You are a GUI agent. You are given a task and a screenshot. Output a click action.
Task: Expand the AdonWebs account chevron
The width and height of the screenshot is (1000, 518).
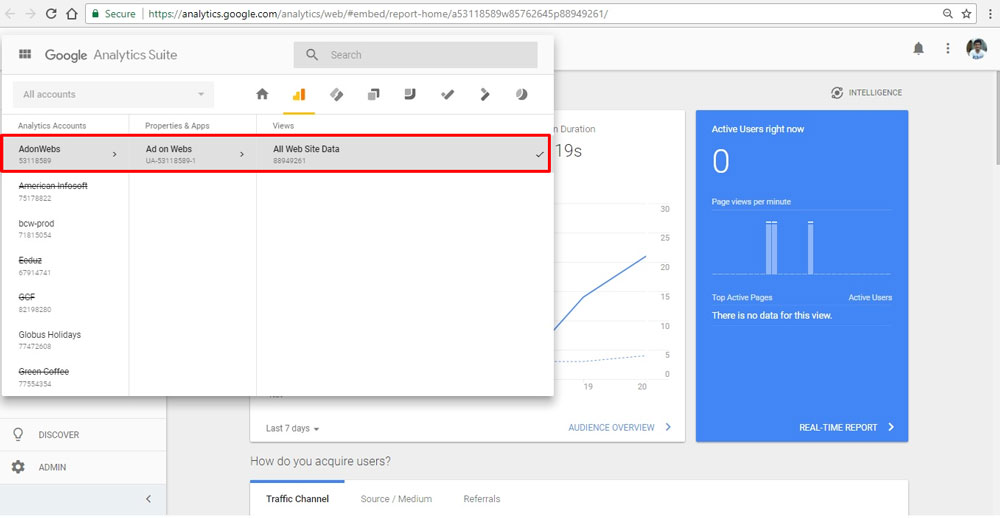coord(114,154)
